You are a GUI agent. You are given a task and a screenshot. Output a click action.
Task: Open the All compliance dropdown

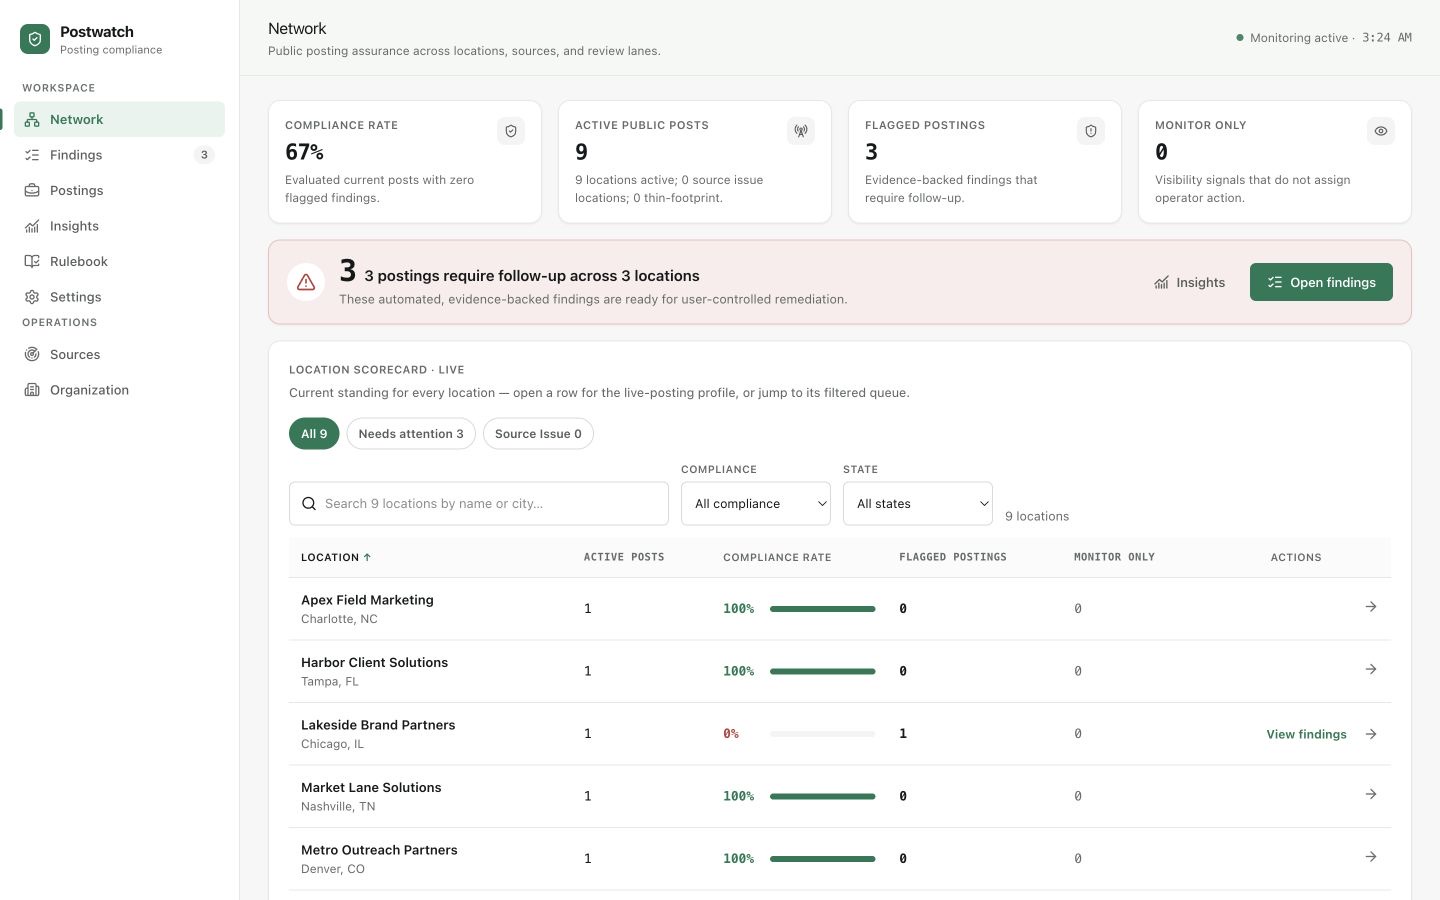tap(756, 504)
